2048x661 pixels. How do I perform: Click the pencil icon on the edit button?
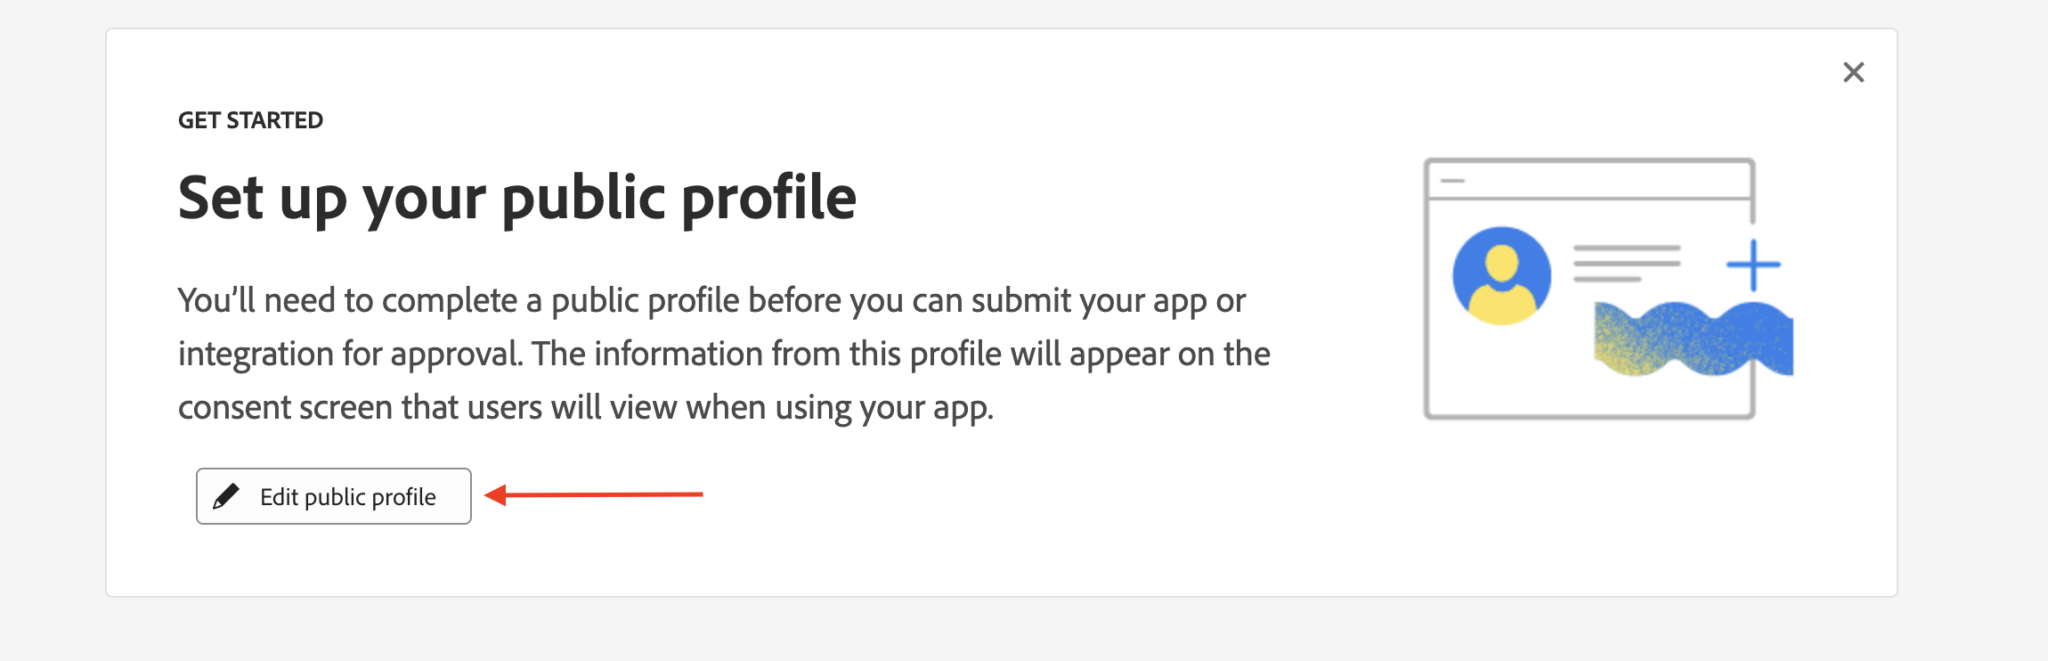(226, 496)
